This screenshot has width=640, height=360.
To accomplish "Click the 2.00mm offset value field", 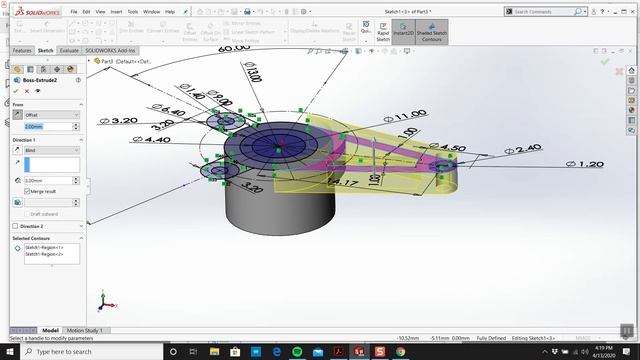I will (x=48, y=127).
